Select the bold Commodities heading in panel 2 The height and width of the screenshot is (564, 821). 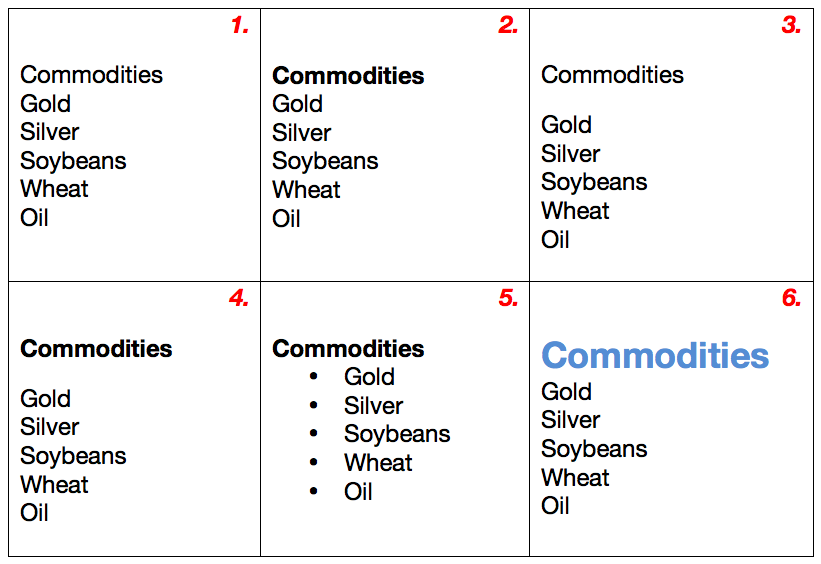click(348, 76)
